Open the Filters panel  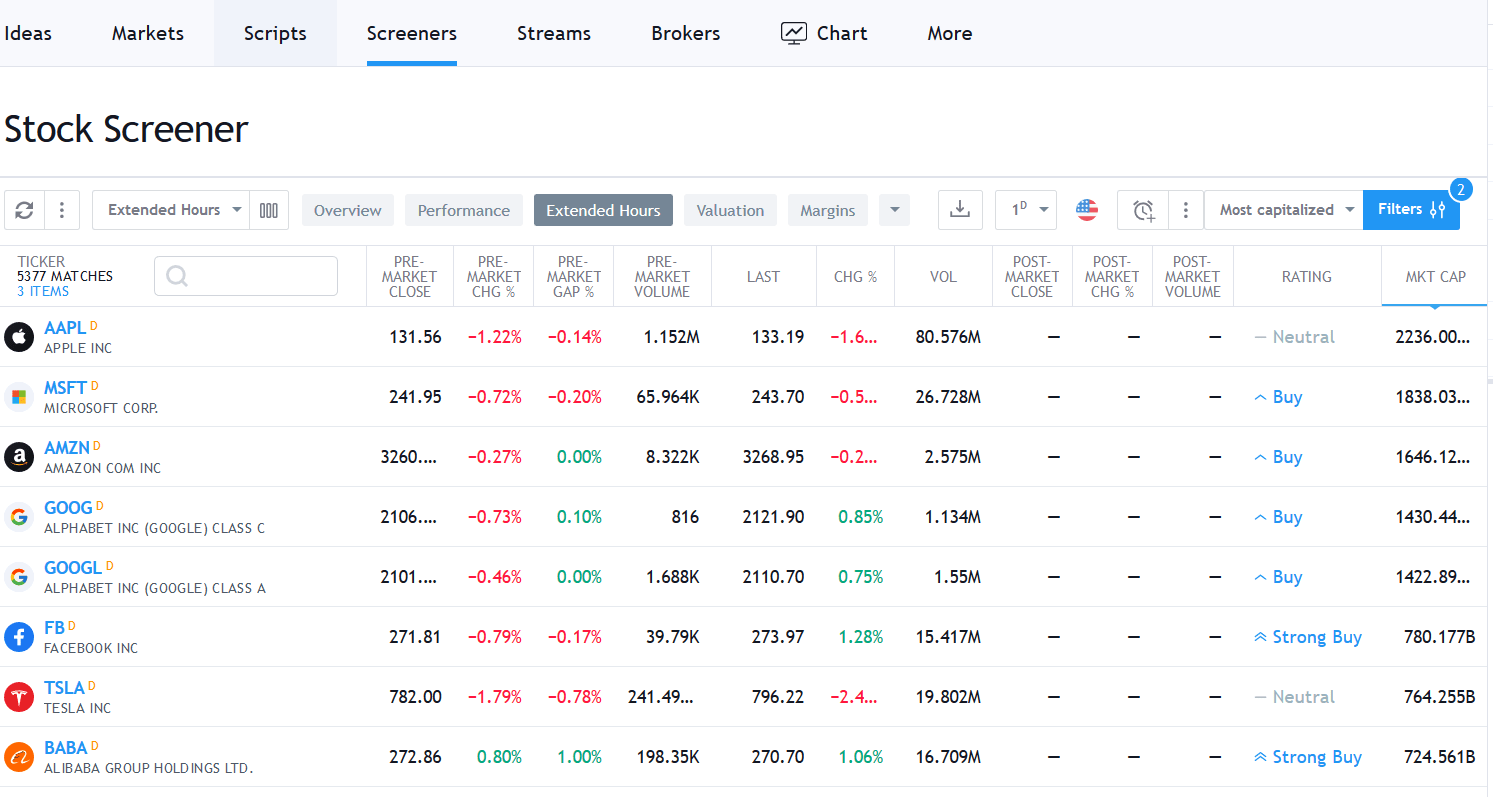[1411, 209]
